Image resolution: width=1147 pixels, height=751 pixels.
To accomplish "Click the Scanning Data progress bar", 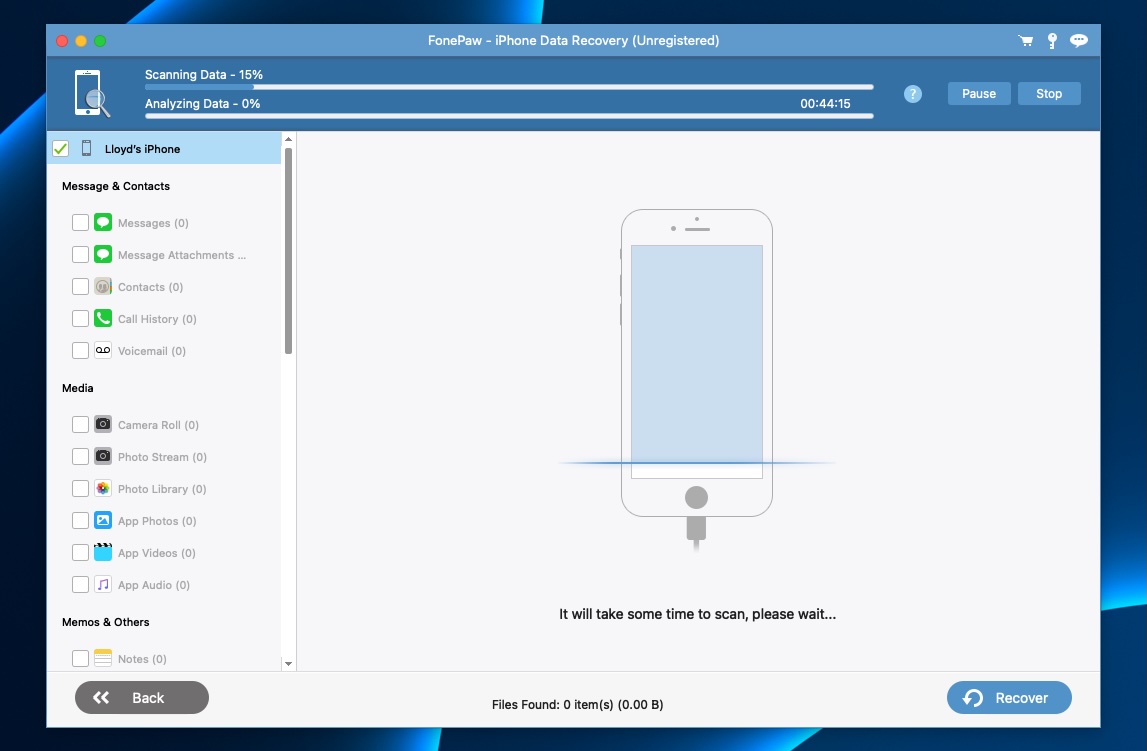I will tap(509, 87).
